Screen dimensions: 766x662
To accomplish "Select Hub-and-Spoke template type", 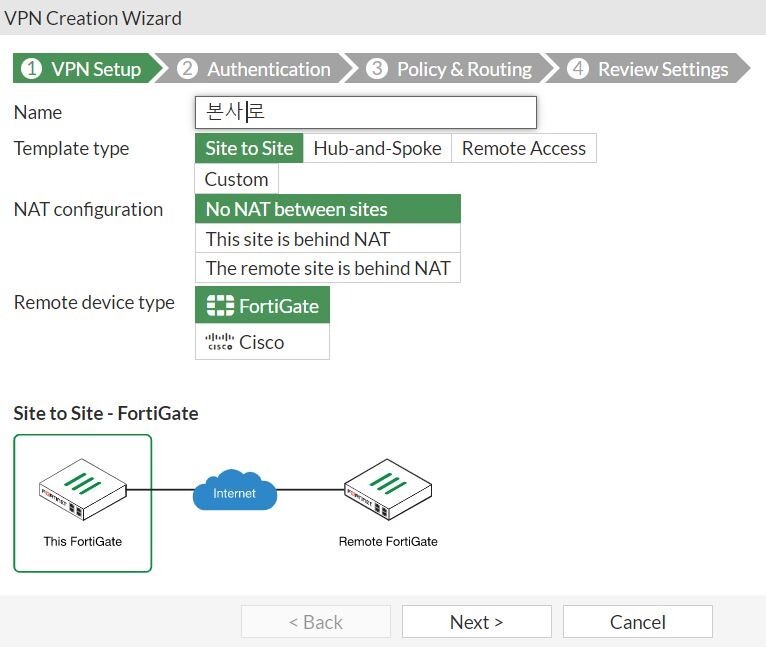I will [x=377, y=148].
